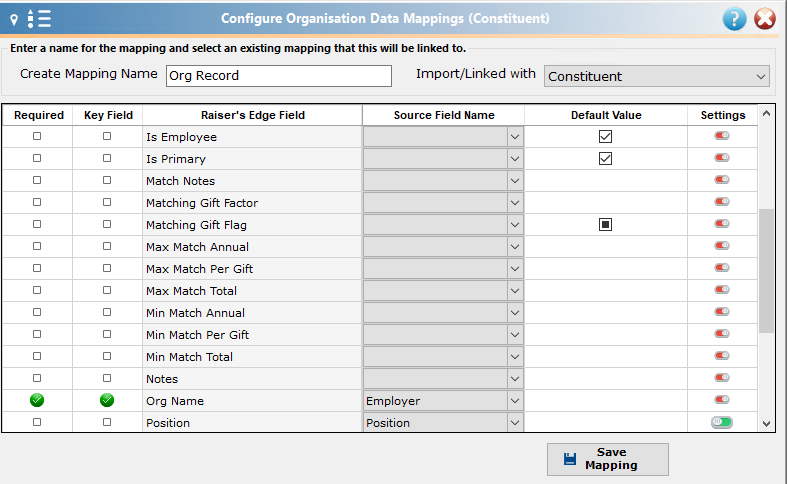This screenshot has height=484, width=788.
Task: Enable the settings switch for Org Name
Action: click(x=722, y=400)
